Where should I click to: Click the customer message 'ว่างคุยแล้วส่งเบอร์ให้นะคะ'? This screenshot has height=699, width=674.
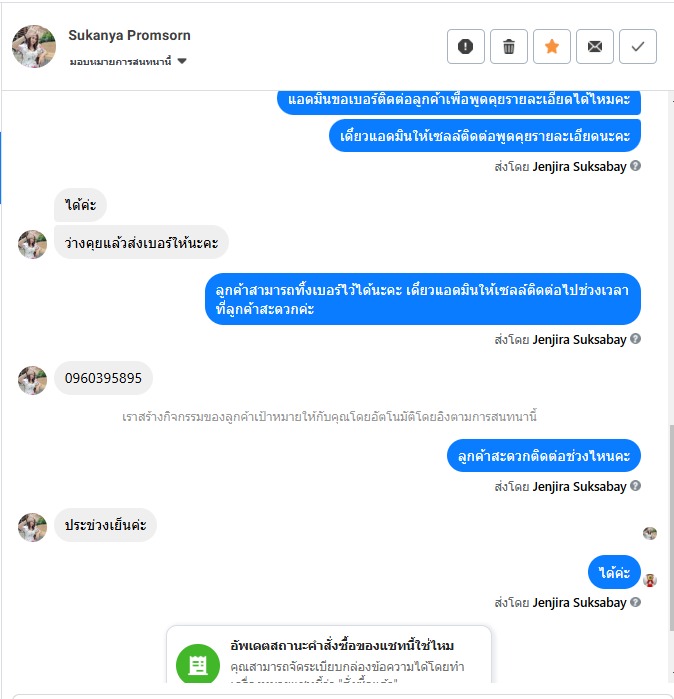pyautogui.click(x=141, y=243)
